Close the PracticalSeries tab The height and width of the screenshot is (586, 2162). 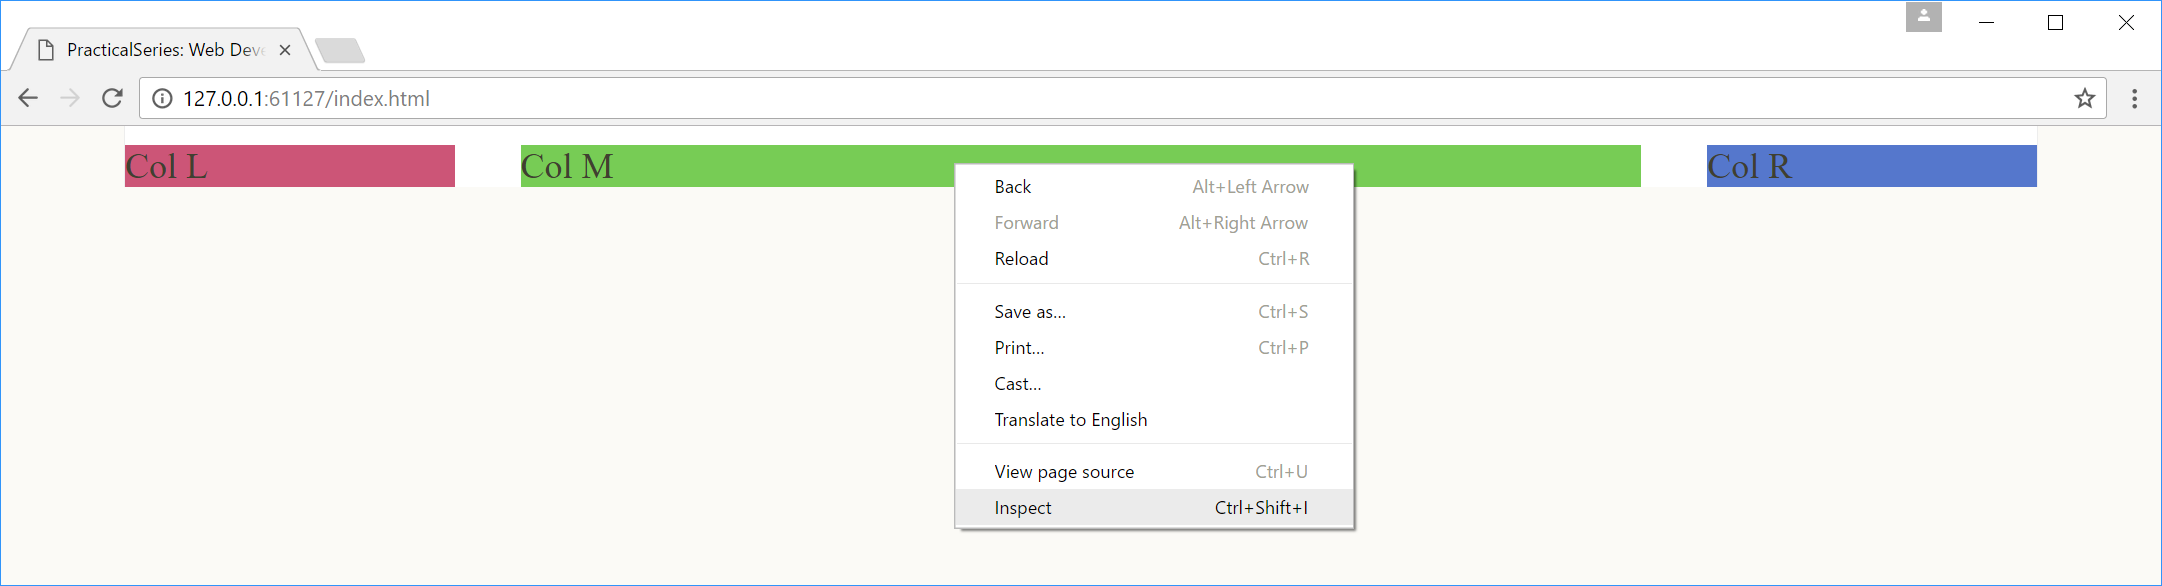pyautogui.click(x=285, y=50)
